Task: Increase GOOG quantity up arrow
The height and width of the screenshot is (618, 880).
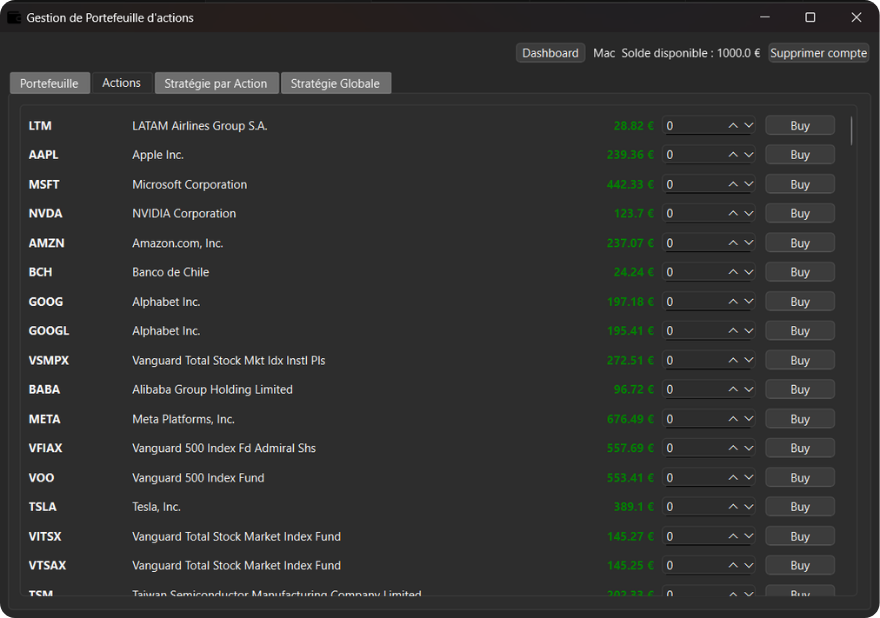Action: pos(733,302)
